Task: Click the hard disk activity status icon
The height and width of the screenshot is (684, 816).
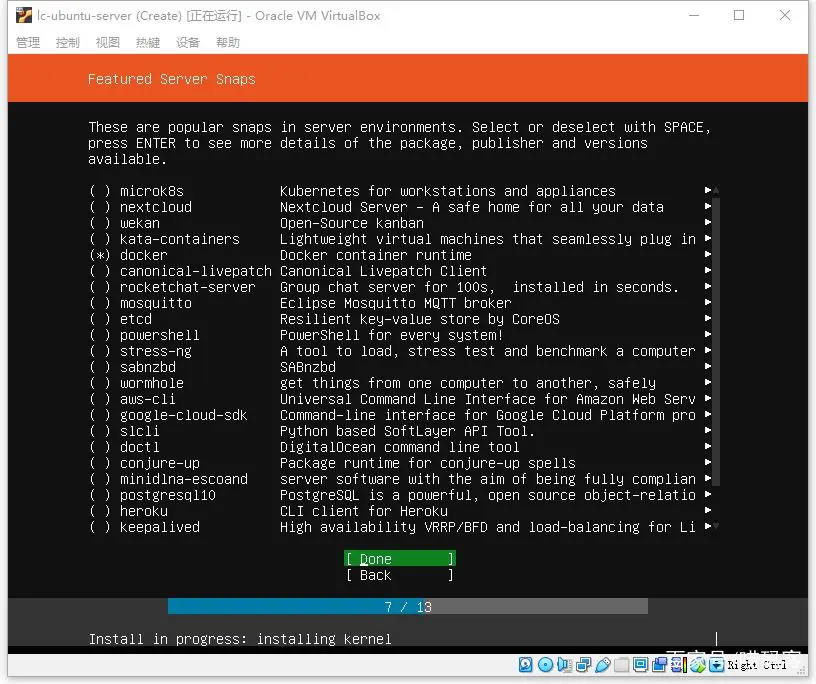Action: 526,665
